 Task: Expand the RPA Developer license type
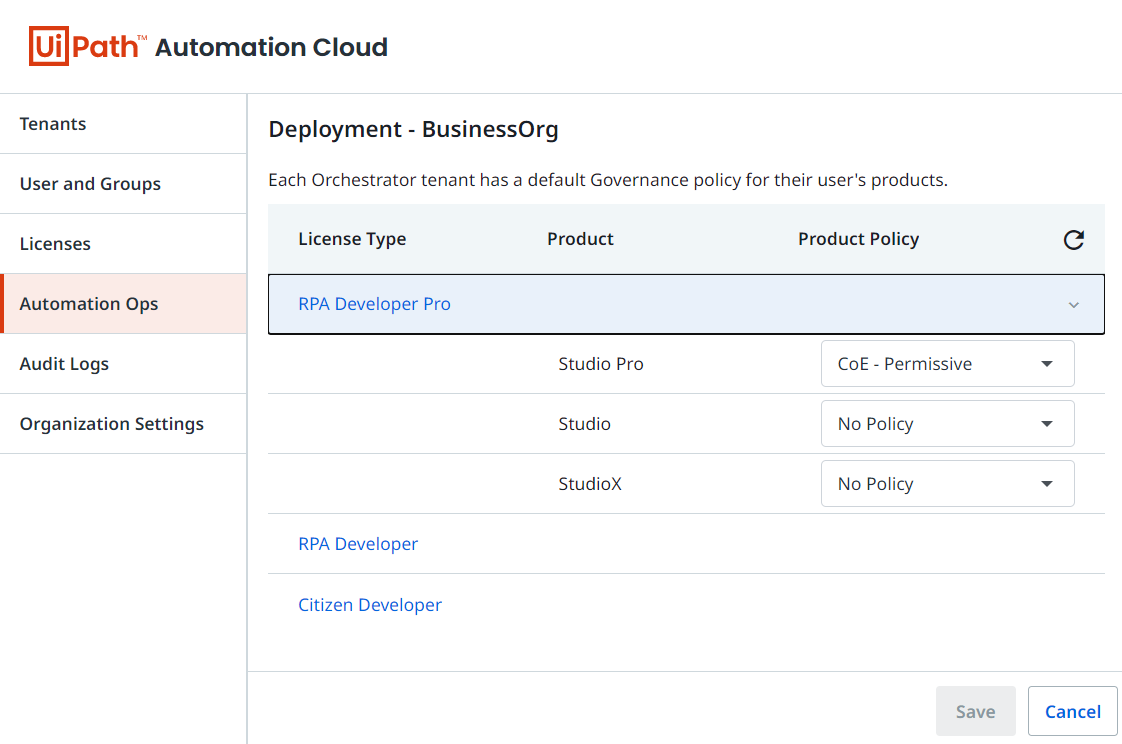(358, 544)
